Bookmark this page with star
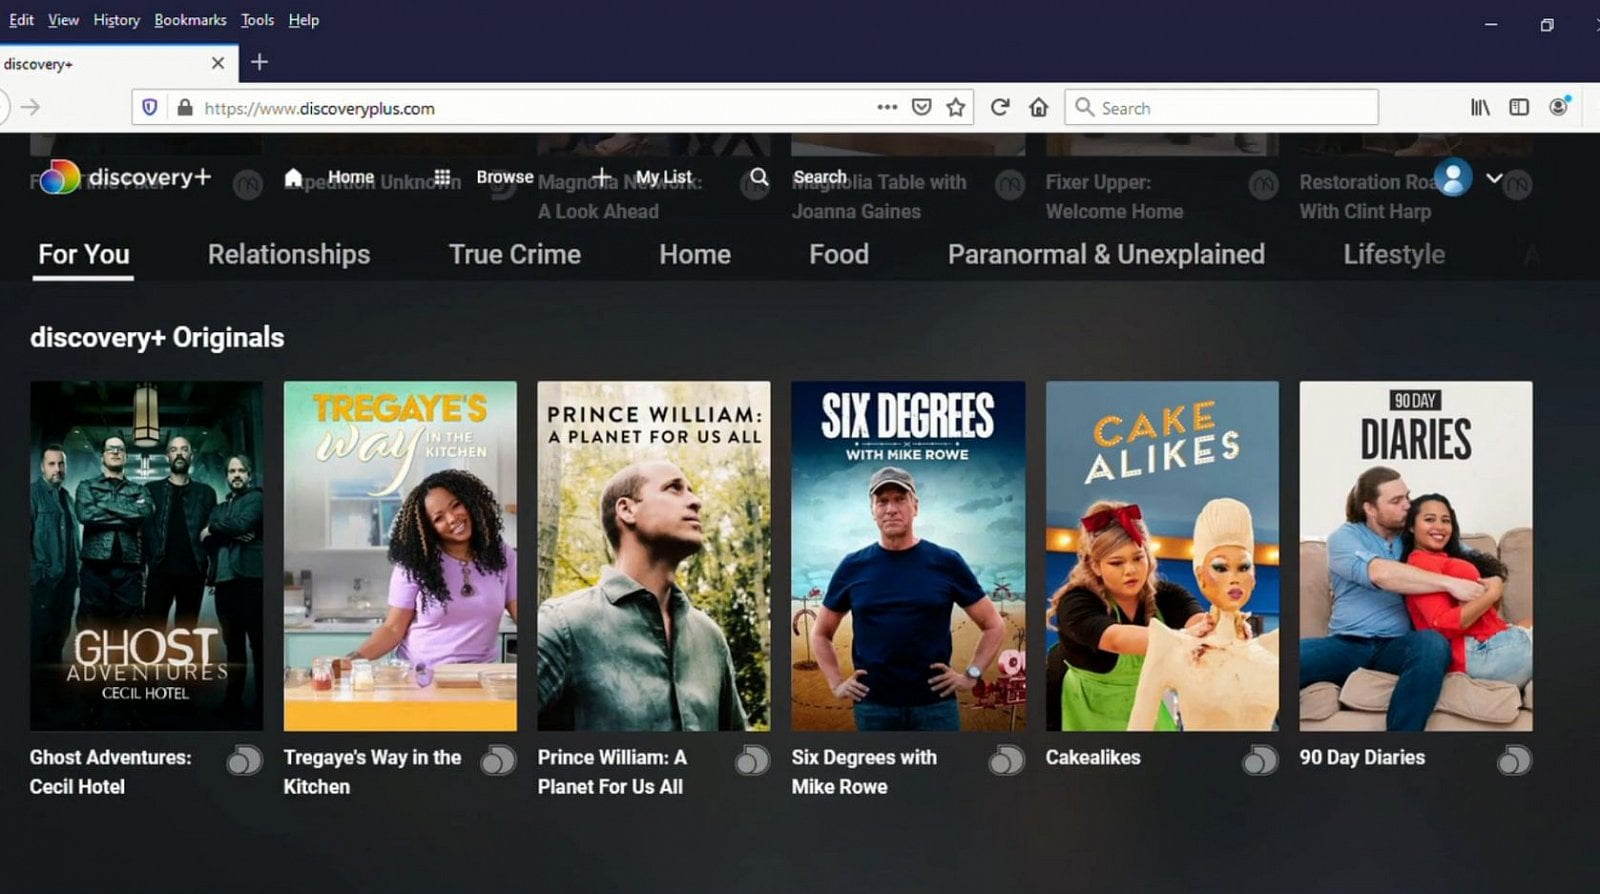The image size is (1600, 894). 956,107
